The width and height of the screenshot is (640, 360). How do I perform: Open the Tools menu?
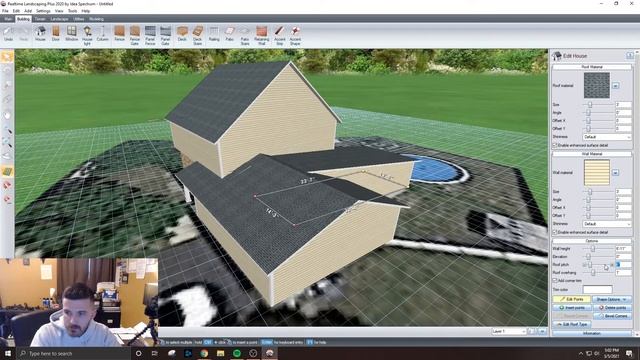click(x=72, y=11)
